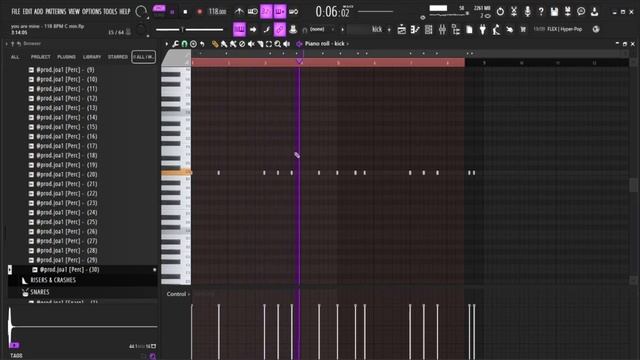
Task: Open the Mixer view icon
Action: point(442,29)
